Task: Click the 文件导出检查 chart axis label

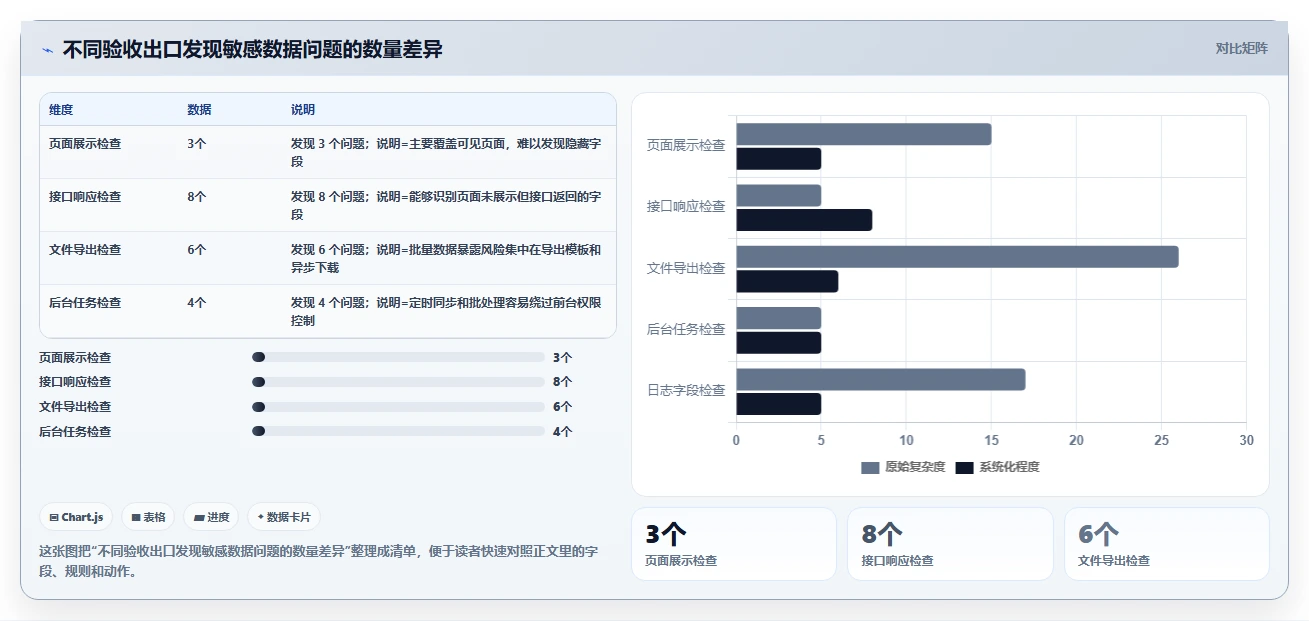Action: click(686, 268)
